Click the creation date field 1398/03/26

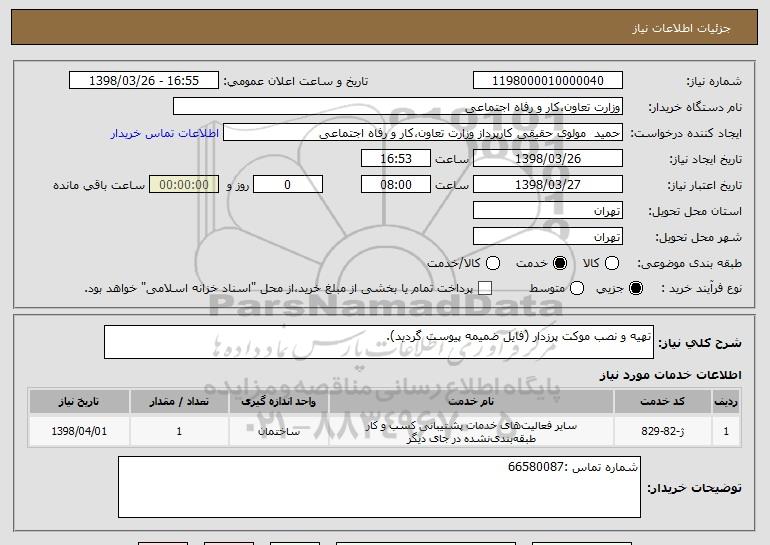pos(548,159)
